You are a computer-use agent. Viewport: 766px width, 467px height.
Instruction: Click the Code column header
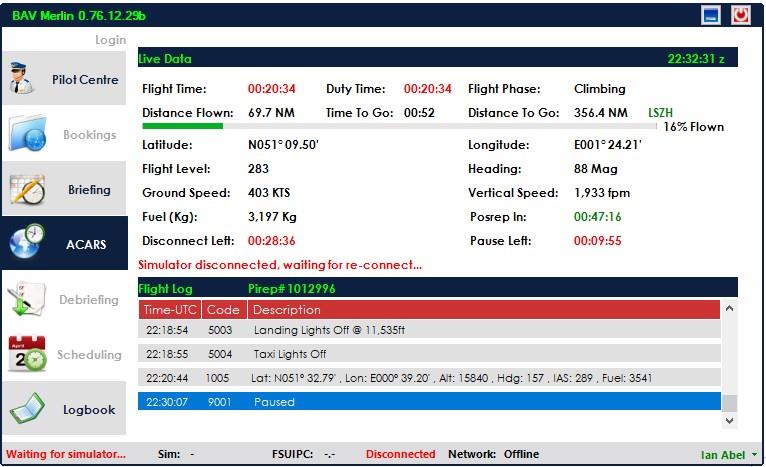[x=223, y=310]
